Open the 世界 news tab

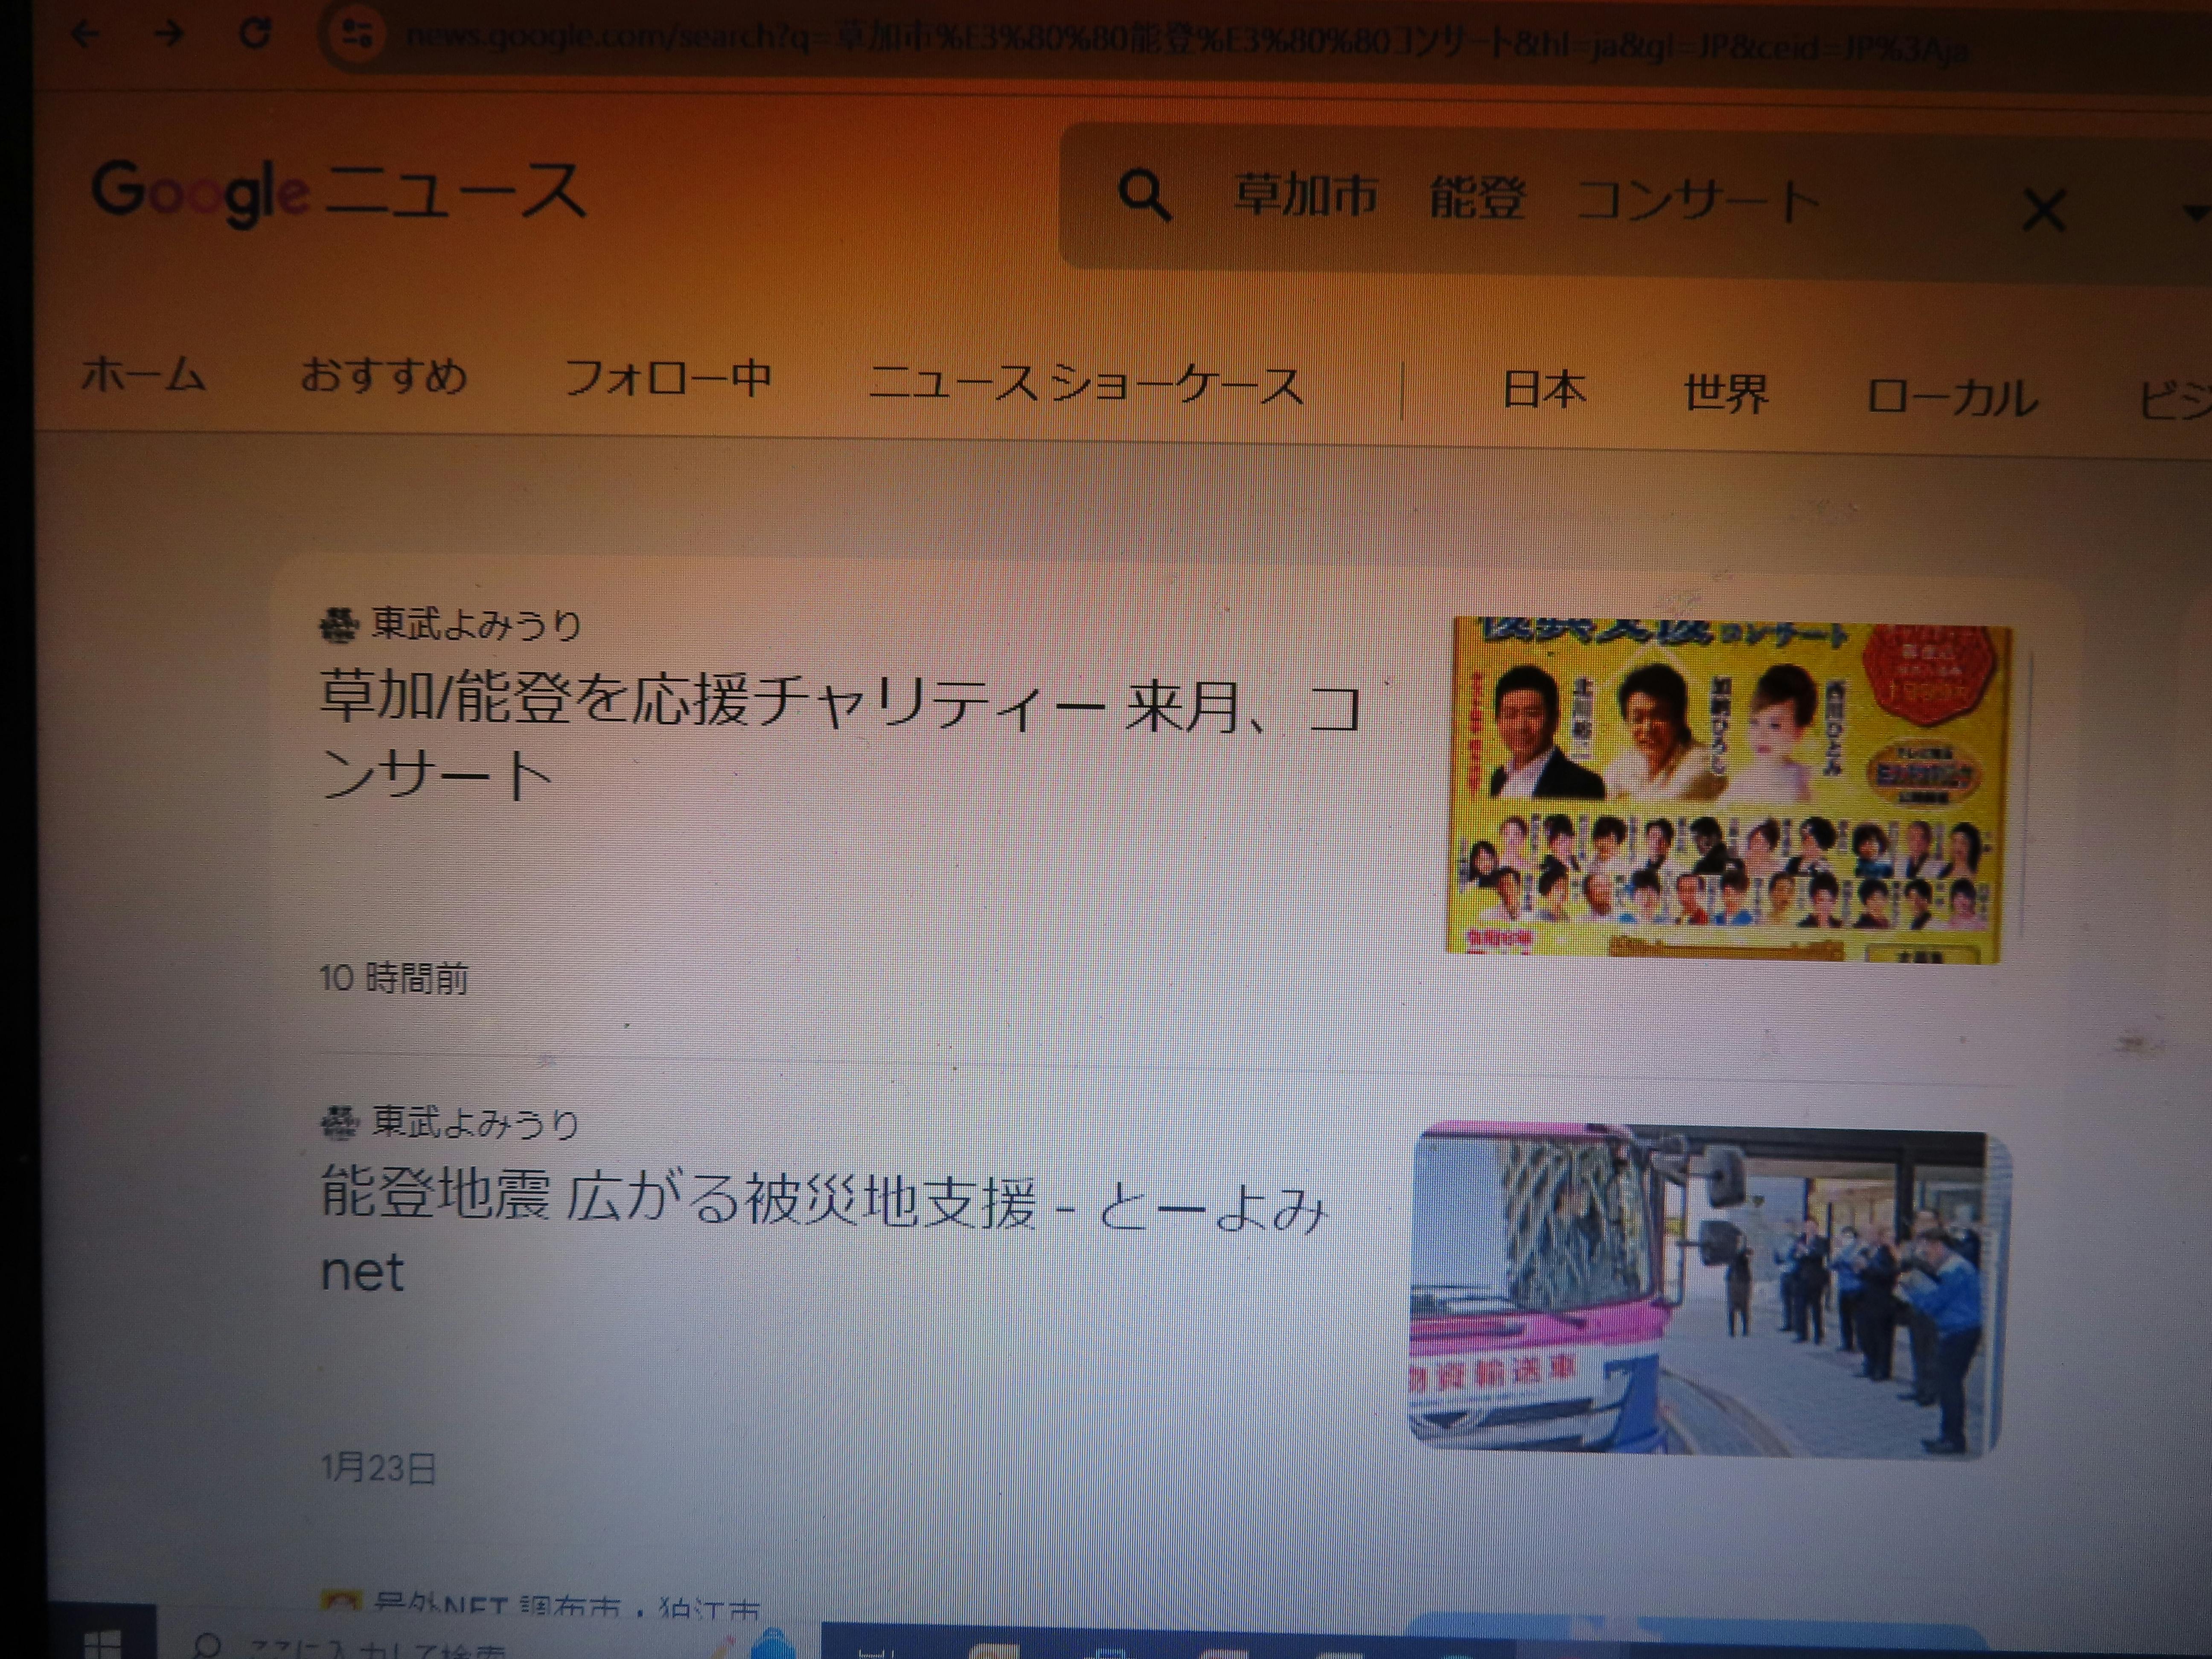(1726, 393)
